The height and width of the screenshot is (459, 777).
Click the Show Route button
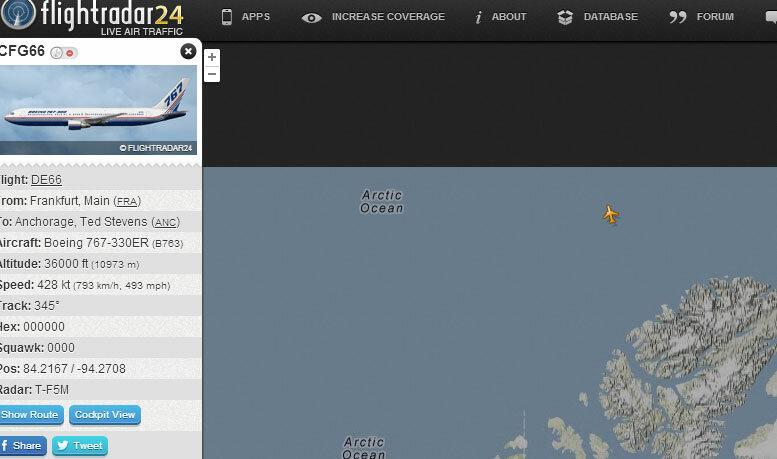pos(30,414)
